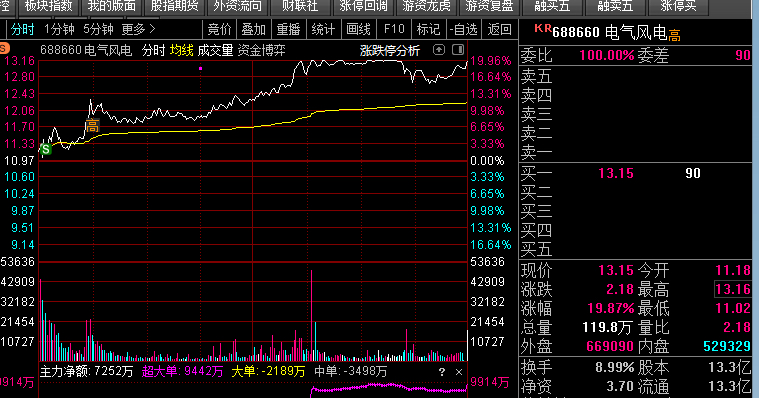The image size is (759, 398).
Task: Open the 游资复盘 tab
Action: [x=489, y=6]
